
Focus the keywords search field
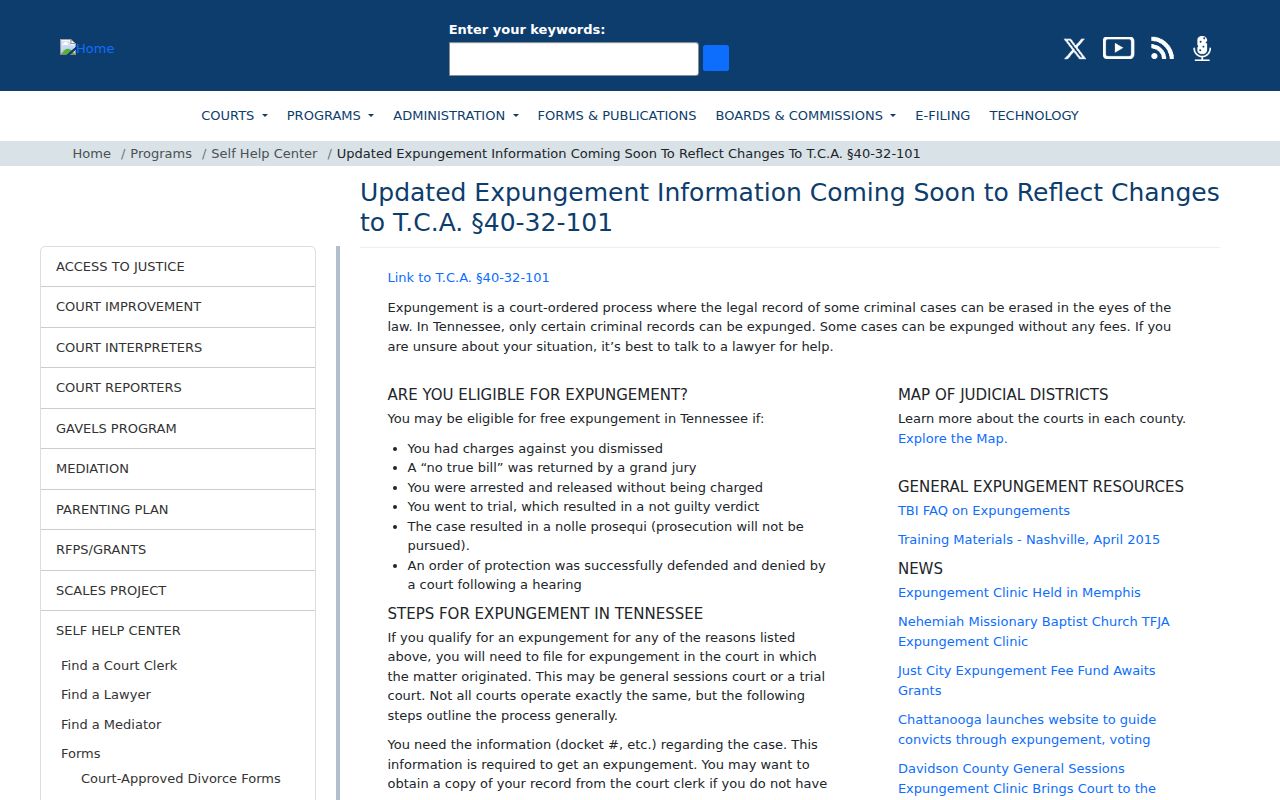point(574,59)
